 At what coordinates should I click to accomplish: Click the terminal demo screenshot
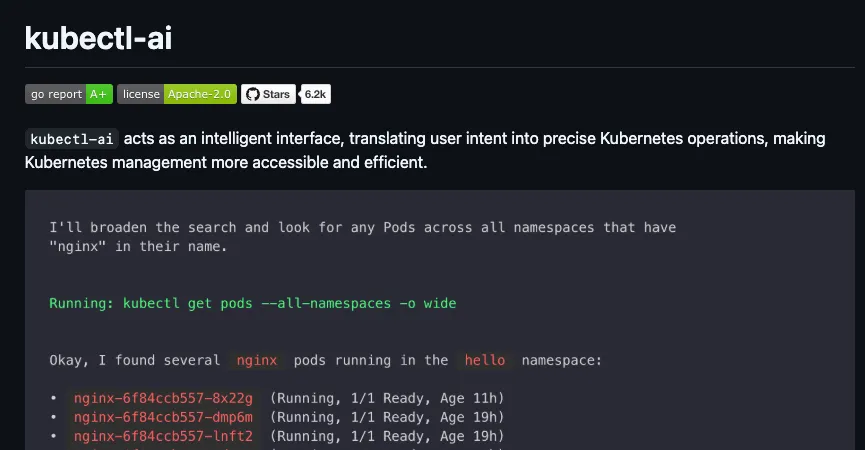tap(440, 320)
